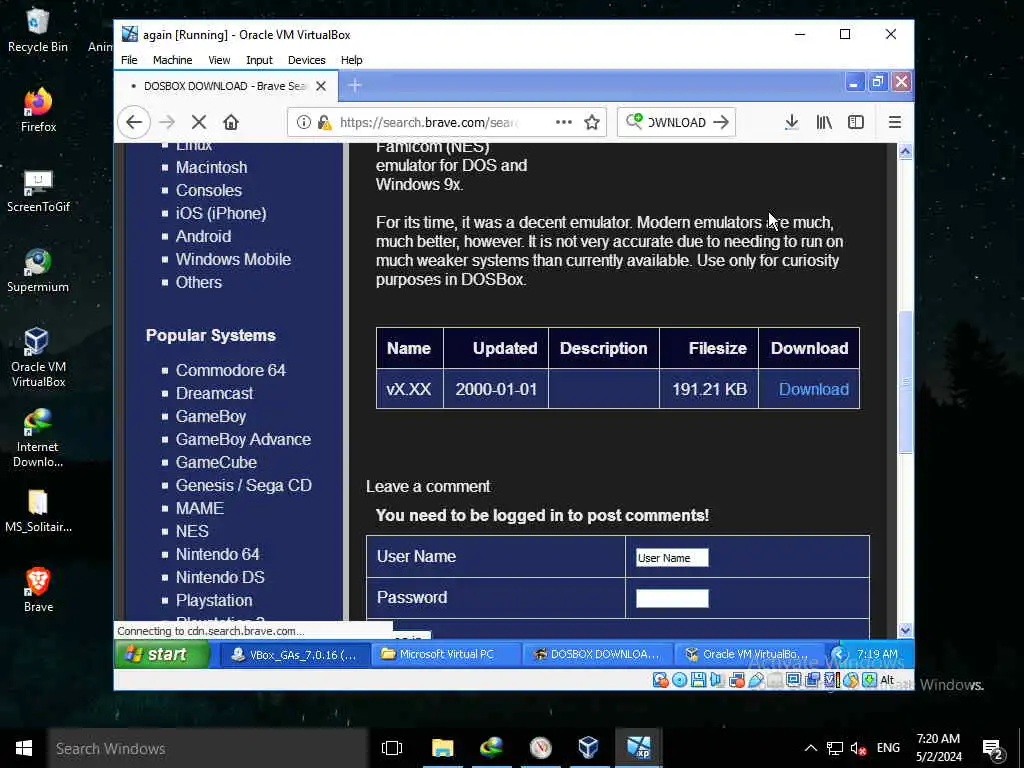Image resolution: width=1024 pixels, height=768 pixels.
Task: Click the Password input field
Action: pyautogui.click(x=672, y=598)
